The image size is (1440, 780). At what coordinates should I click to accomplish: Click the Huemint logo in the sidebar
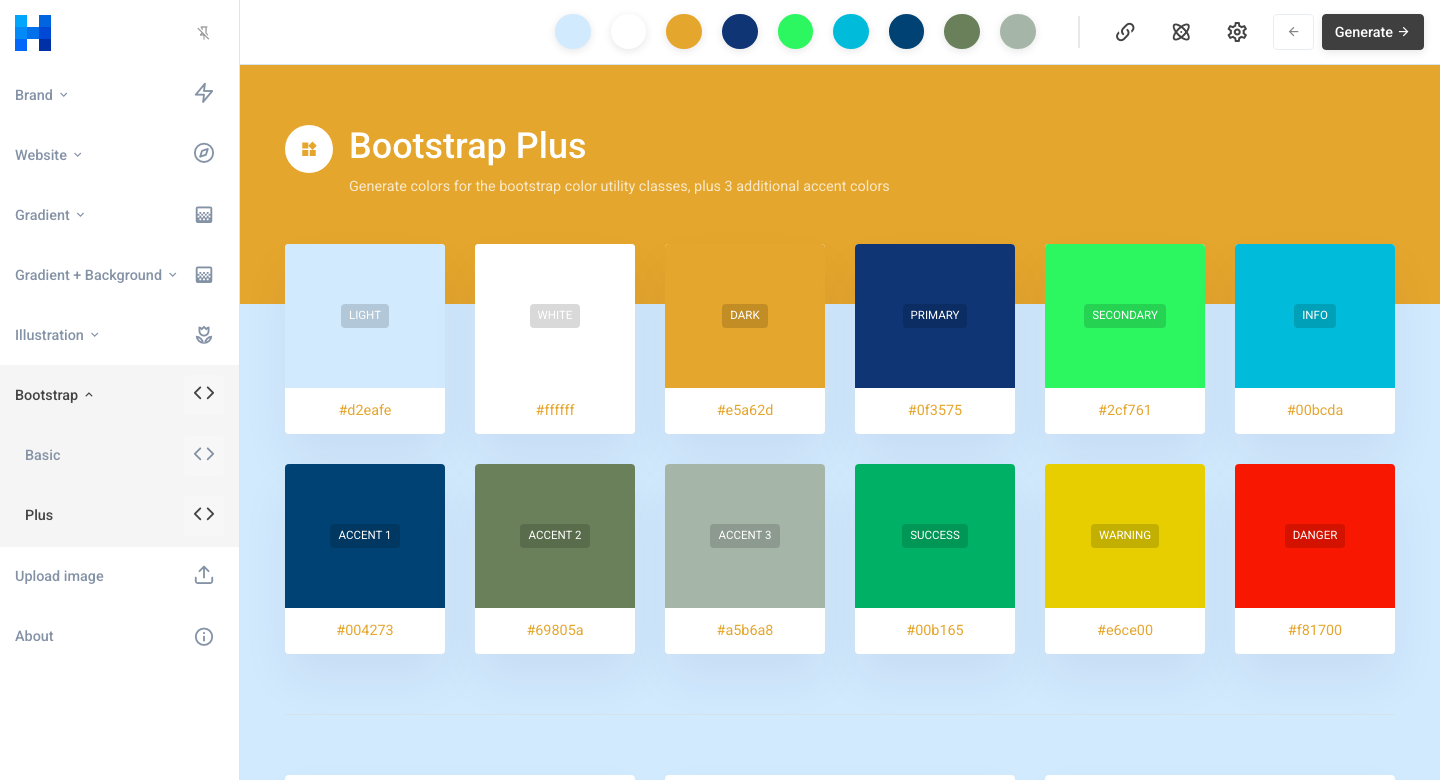point(33,33)
